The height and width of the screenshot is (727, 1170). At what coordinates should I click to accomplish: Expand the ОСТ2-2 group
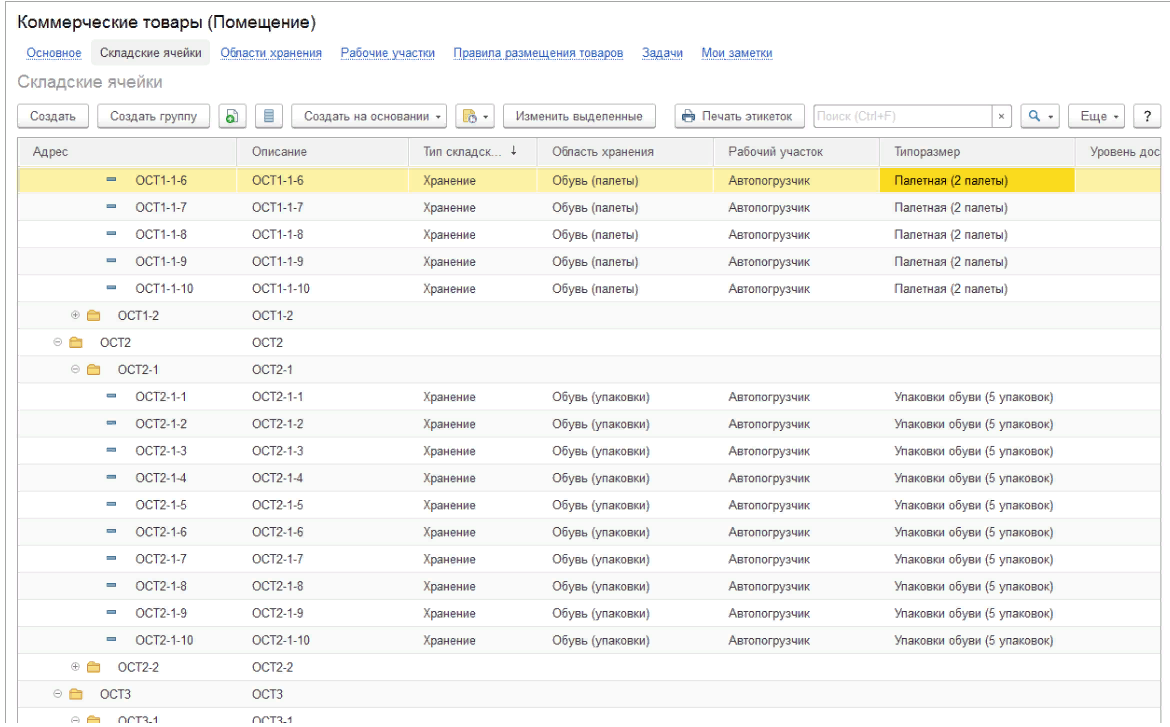75,667
